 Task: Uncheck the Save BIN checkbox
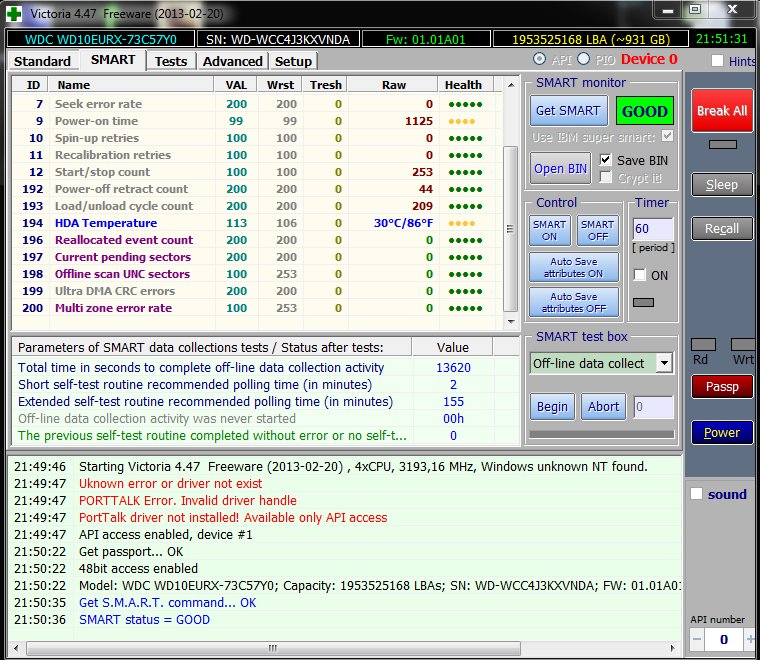click(x=606, y=160)
